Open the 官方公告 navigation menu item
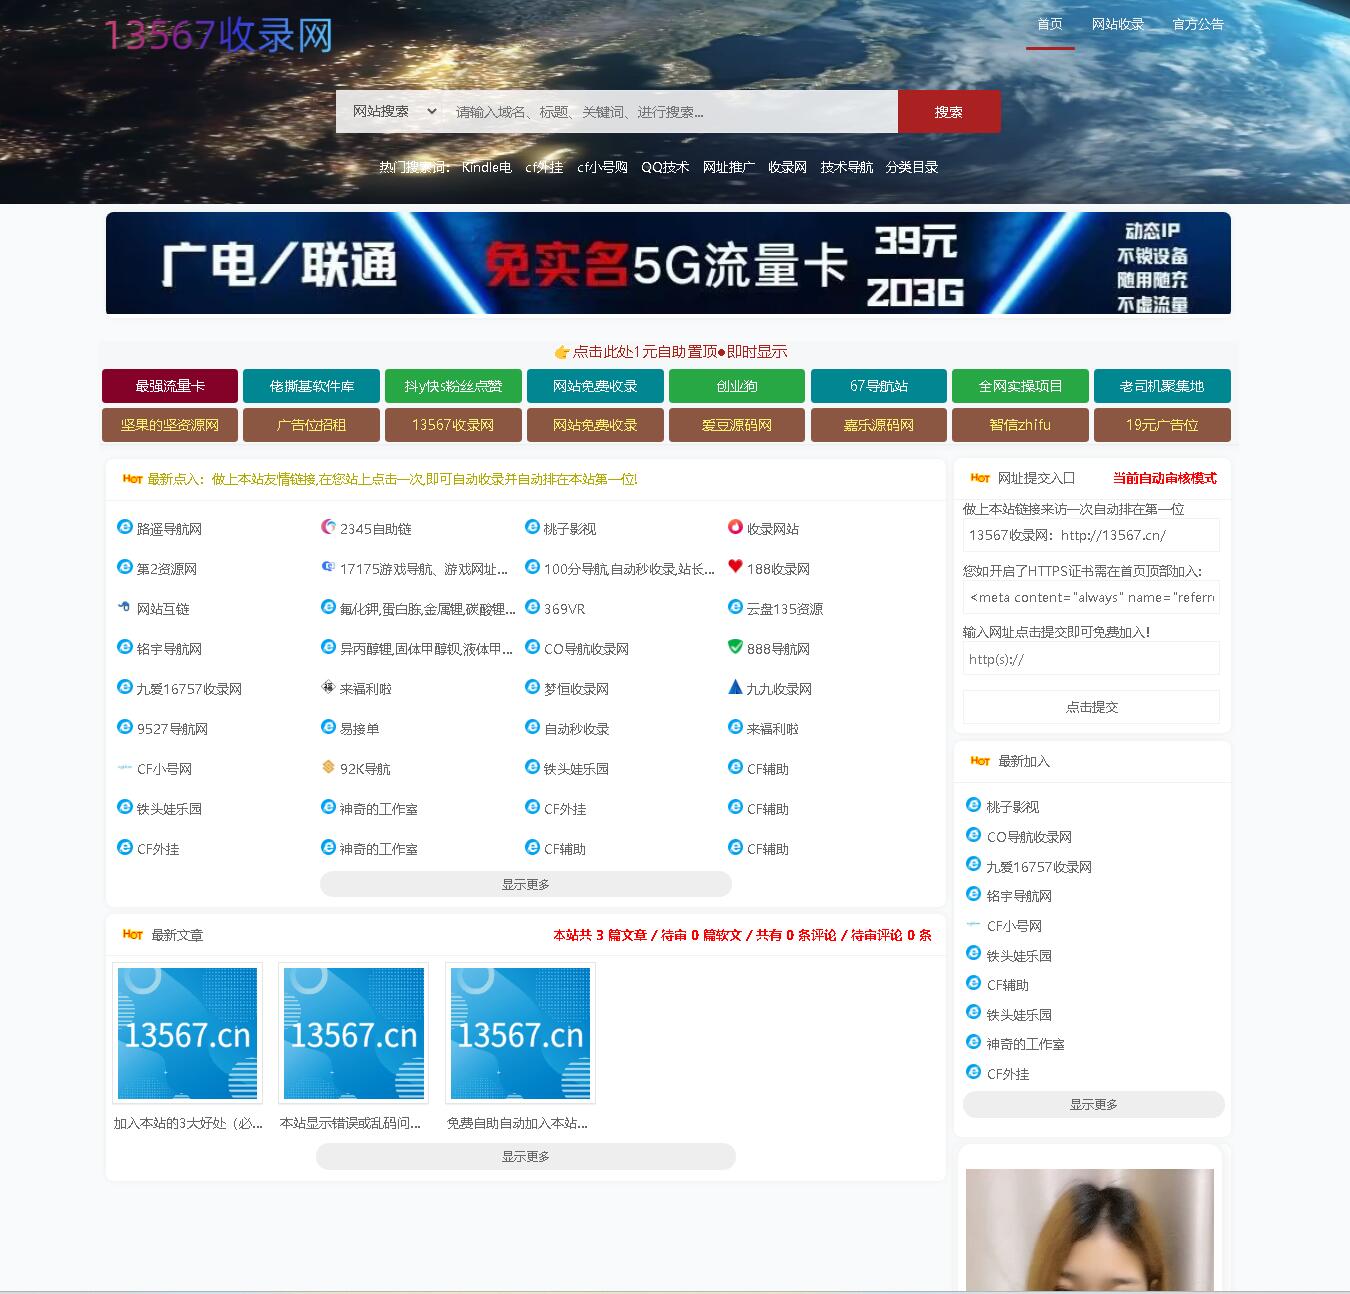The width and height of the screenshot is (1350, 1294). [1198, 24]
